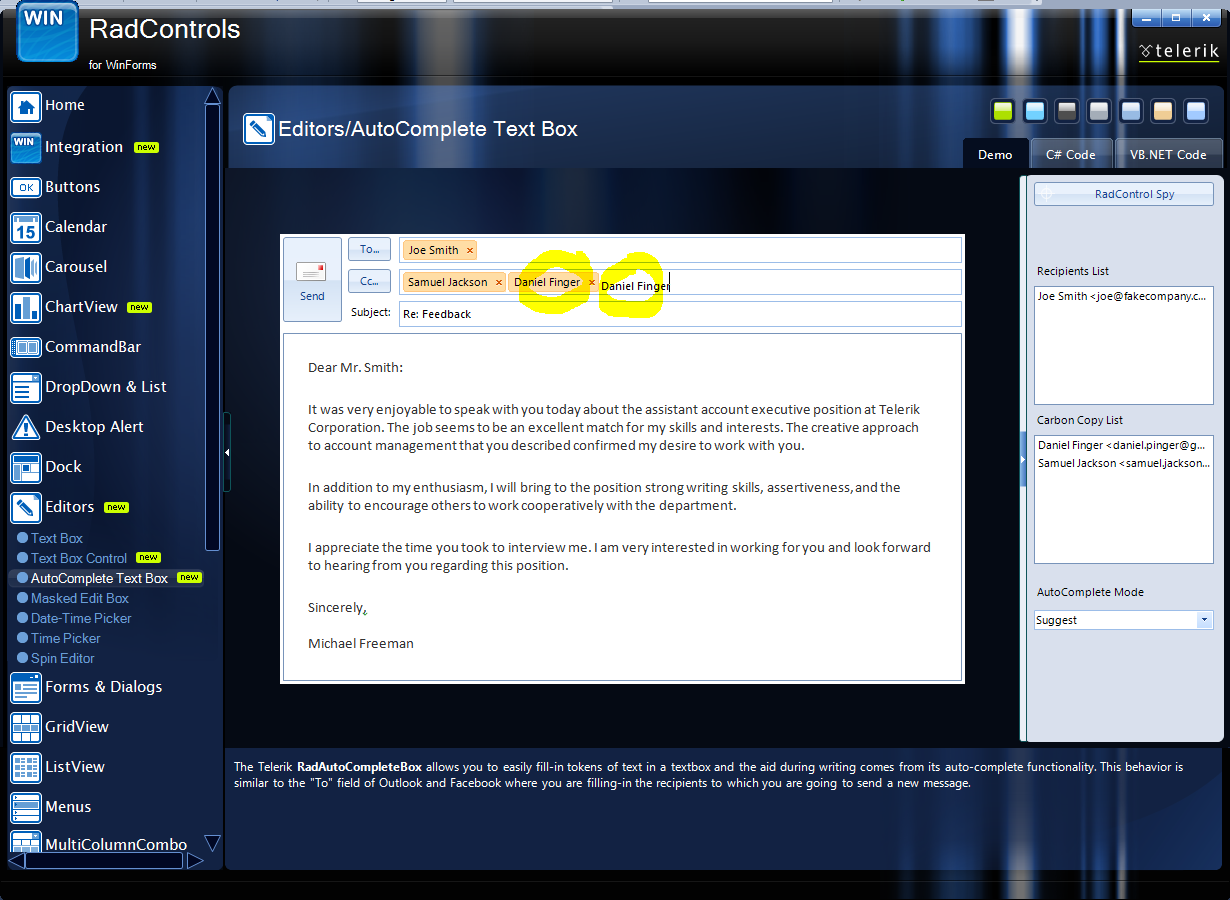This screenshot has height=900, width=1230.
Task: Open the ListView category icon
Action: tap(25, 767)
